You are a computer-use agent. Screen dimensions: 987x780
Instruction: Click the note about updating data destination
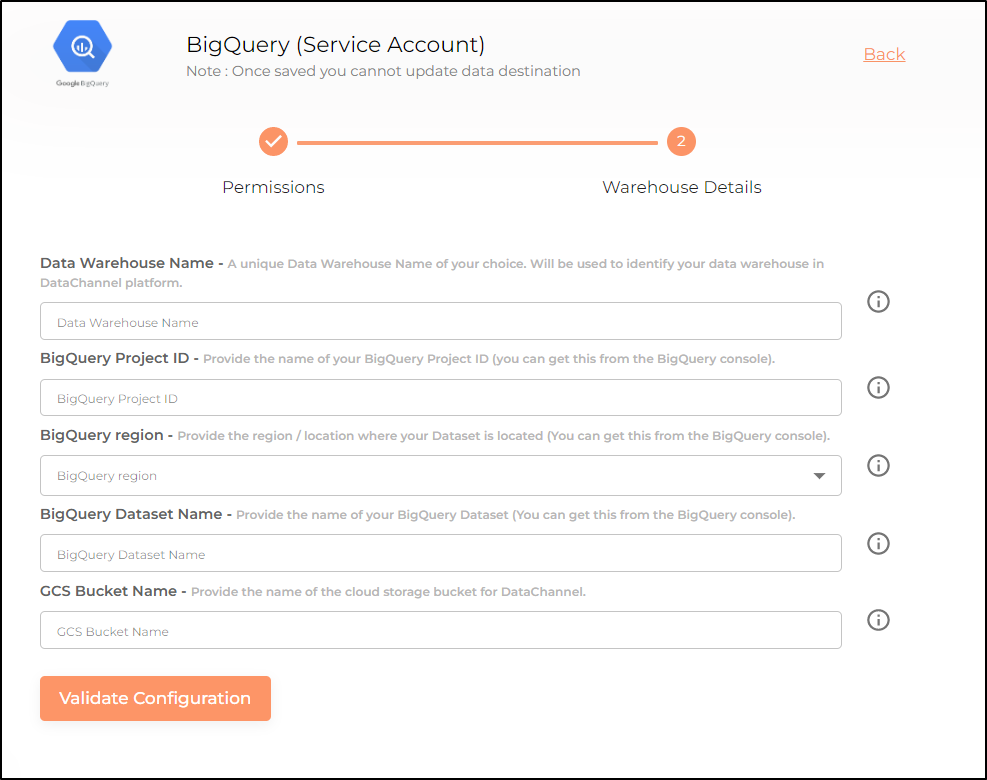pos(383,71)
